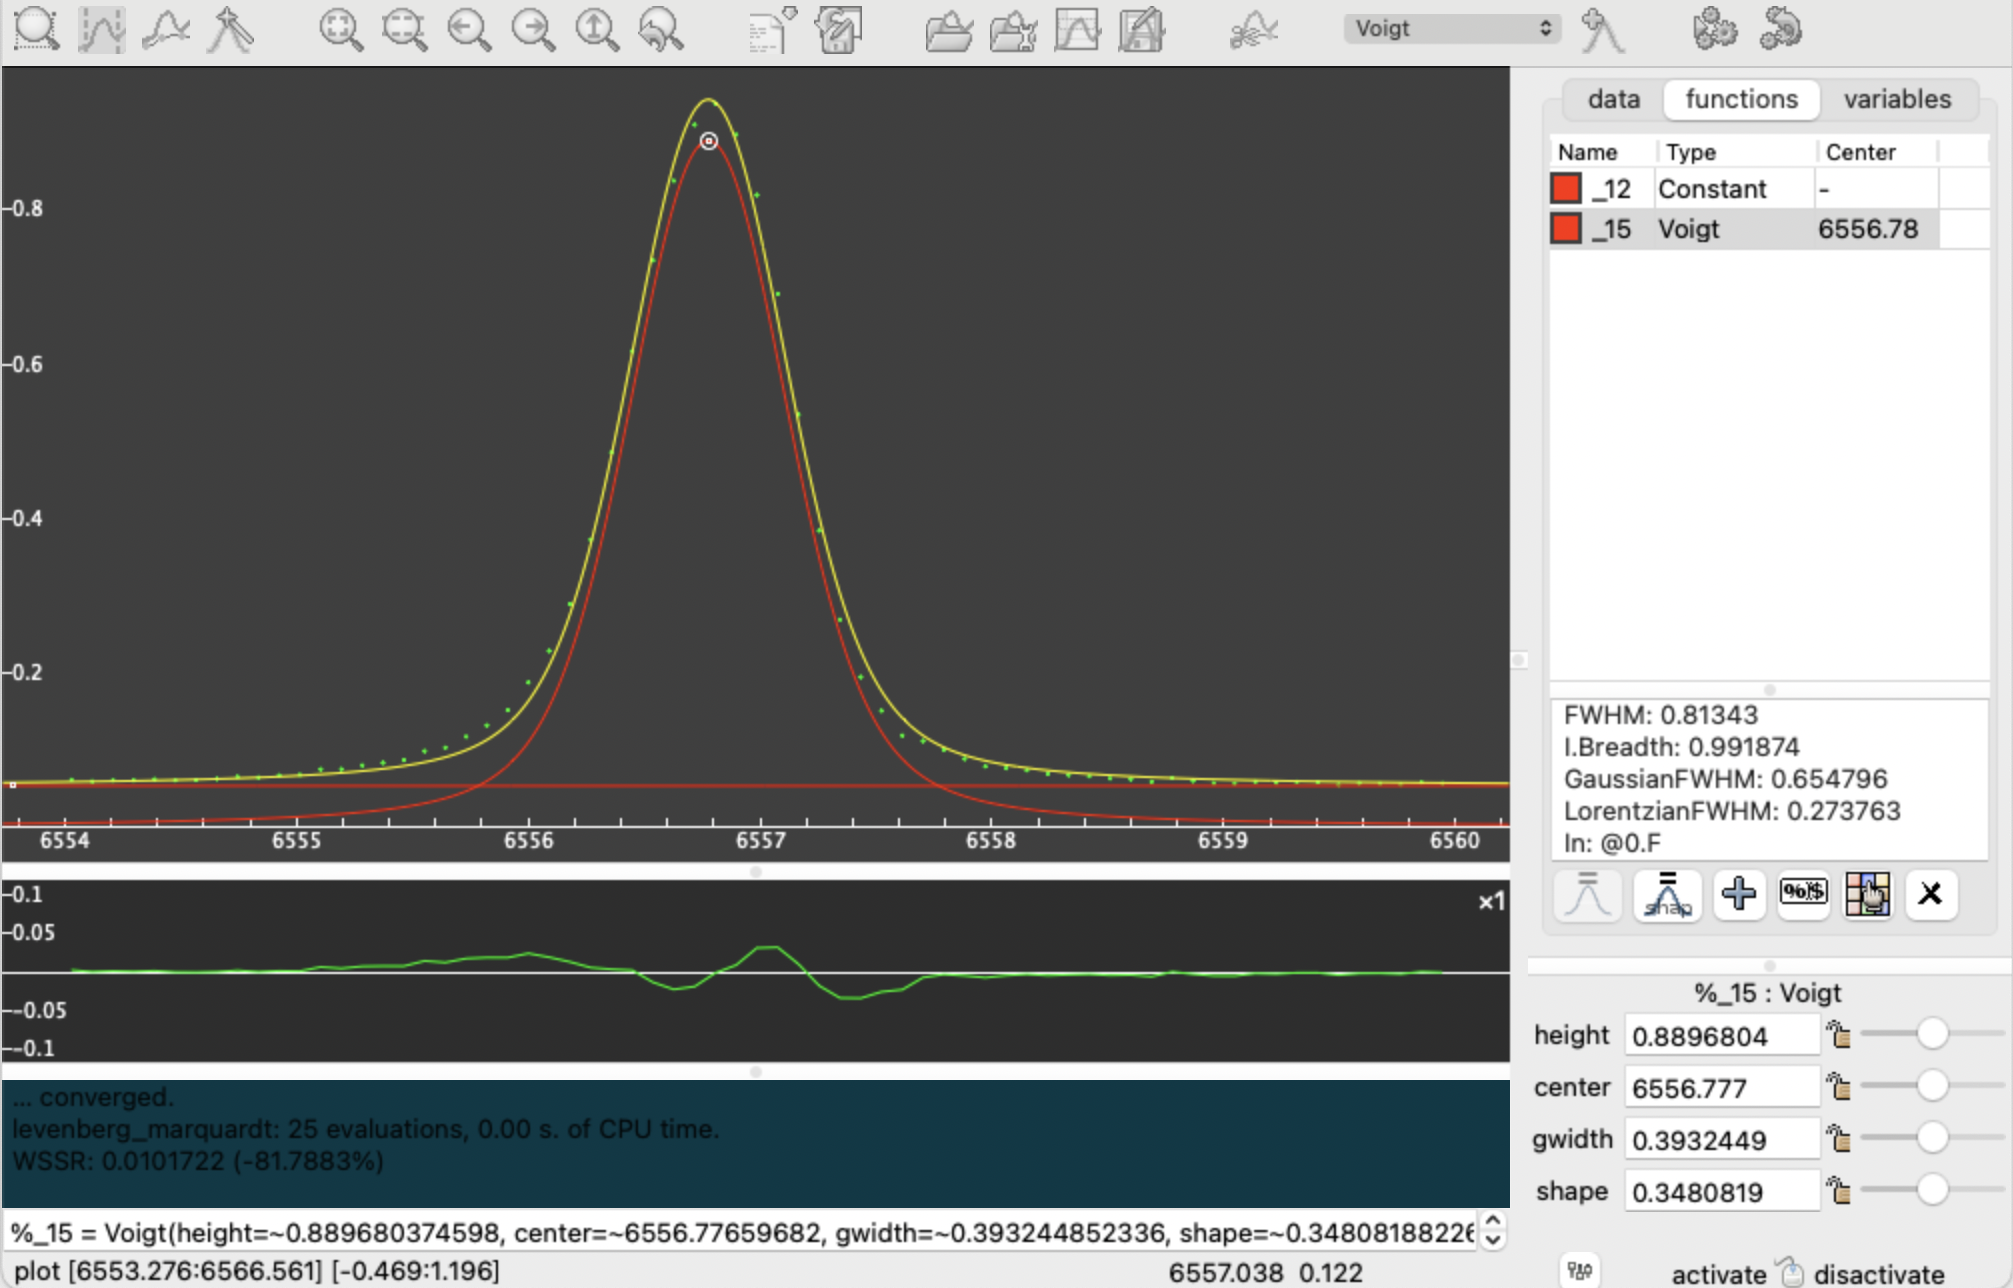
Task: Click the add-peak mode tool icon
Action: (230, 30)
